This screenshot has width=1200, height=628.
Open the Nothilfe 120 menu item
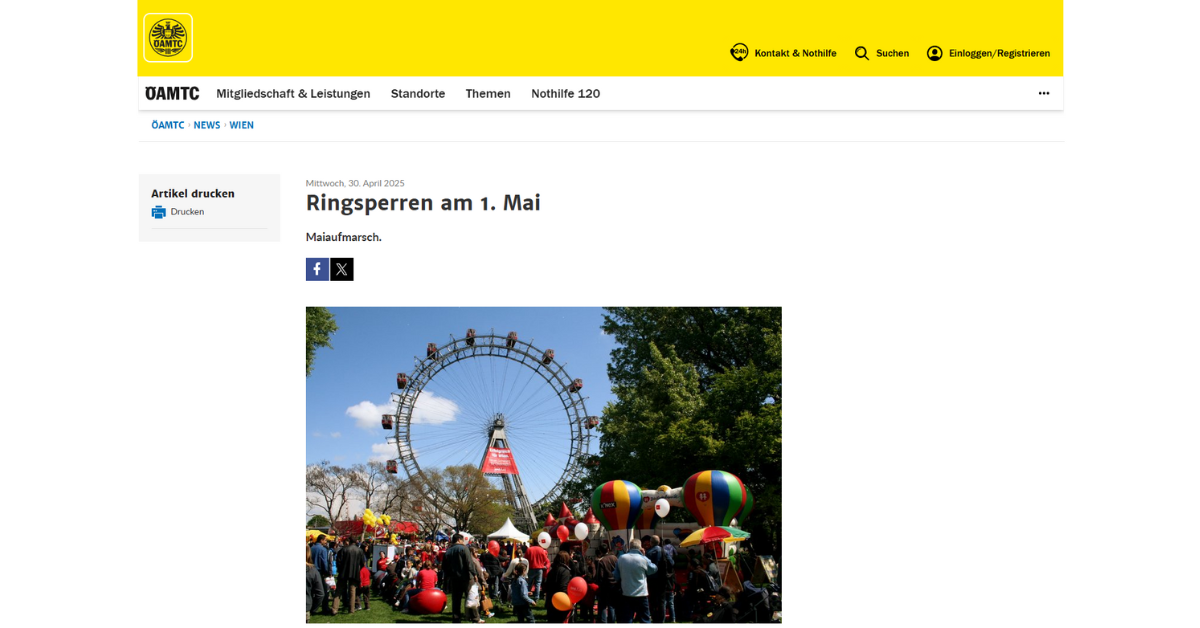566,93
